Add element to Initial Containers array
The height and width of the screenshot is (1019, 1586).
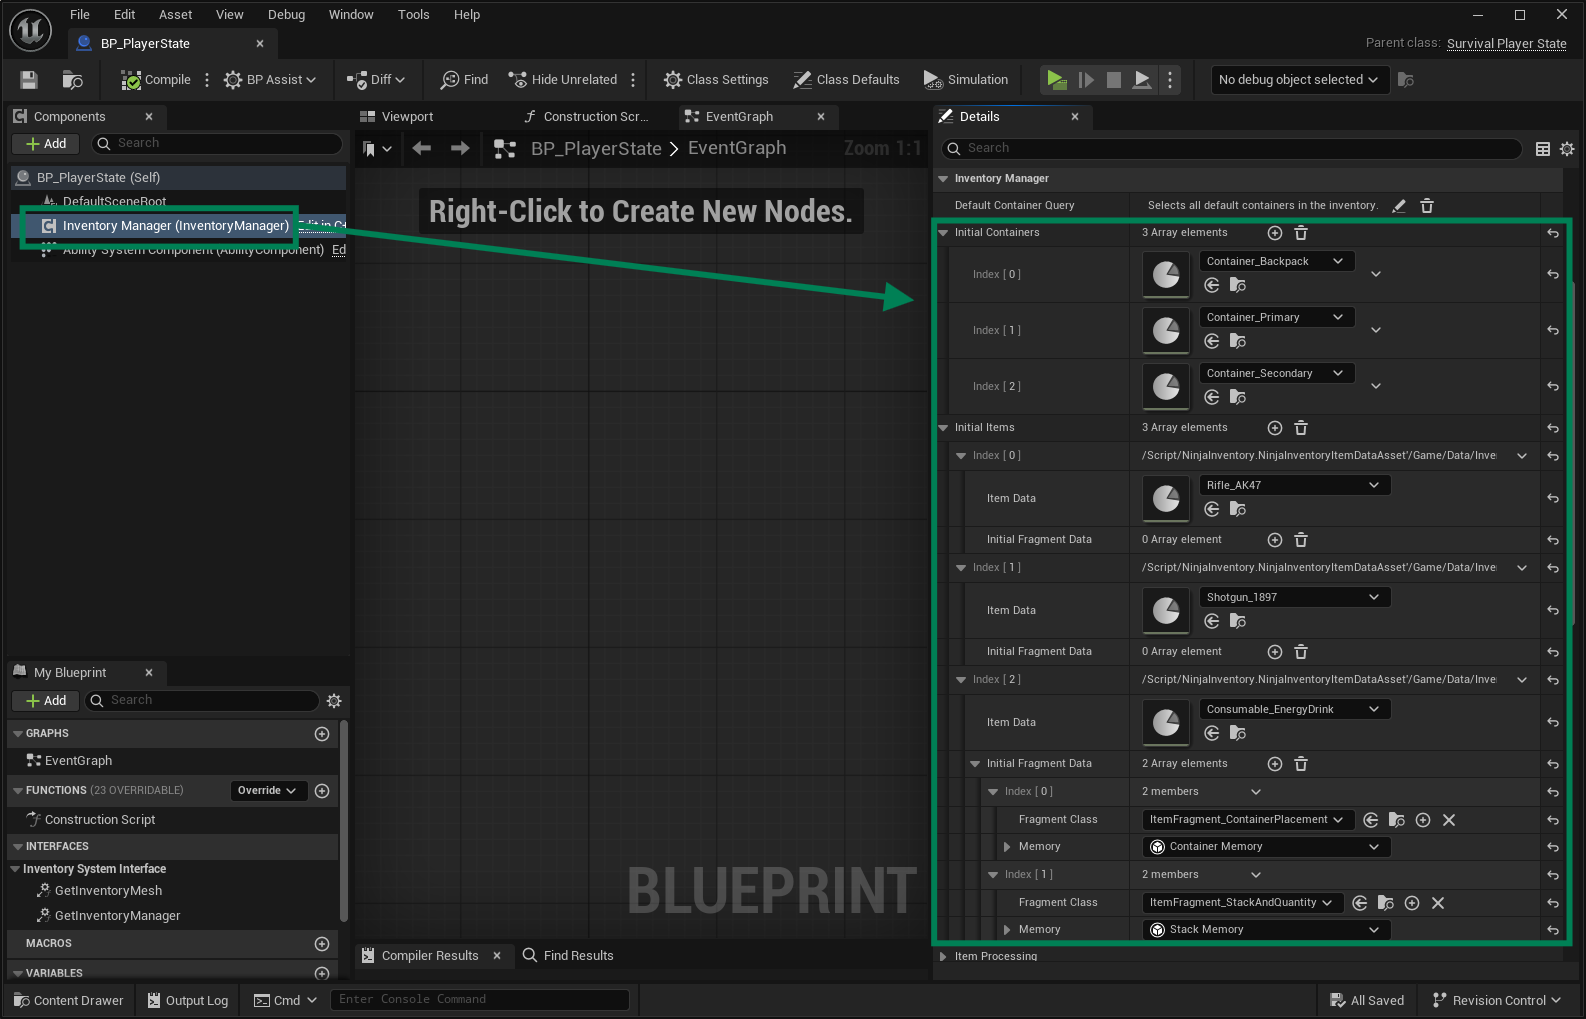click(x=1275, y=233)
